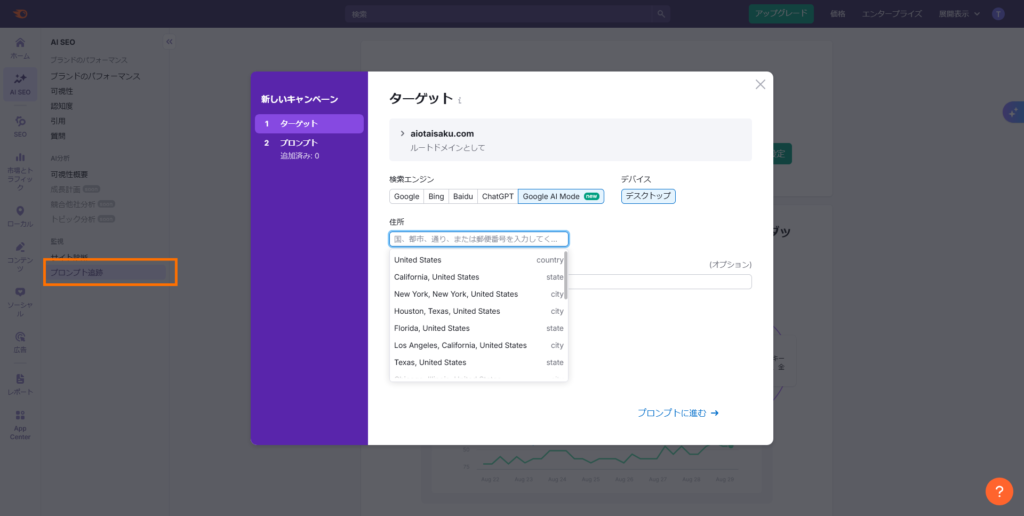This screenshot has width=1024, height=516.
Task: Click the green アップグレード button
Action: point(781,14)
